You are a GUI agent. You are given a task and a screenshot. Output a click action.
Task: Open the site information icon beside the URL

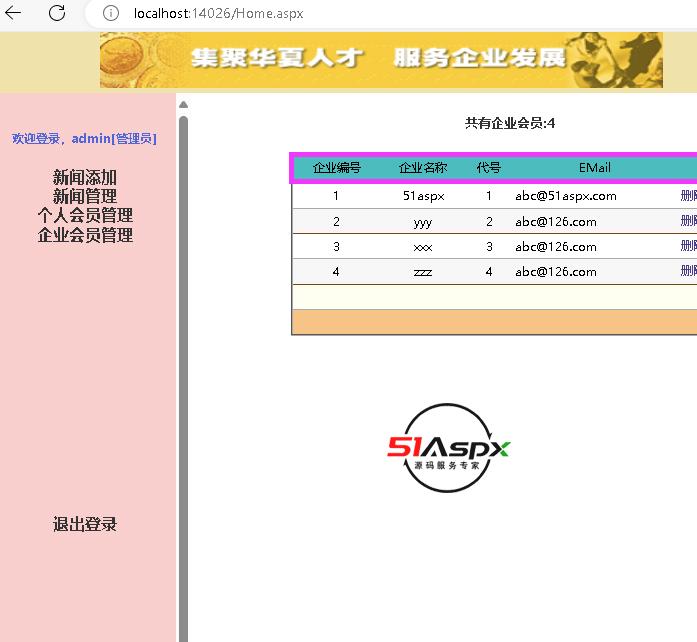point(111,13)
